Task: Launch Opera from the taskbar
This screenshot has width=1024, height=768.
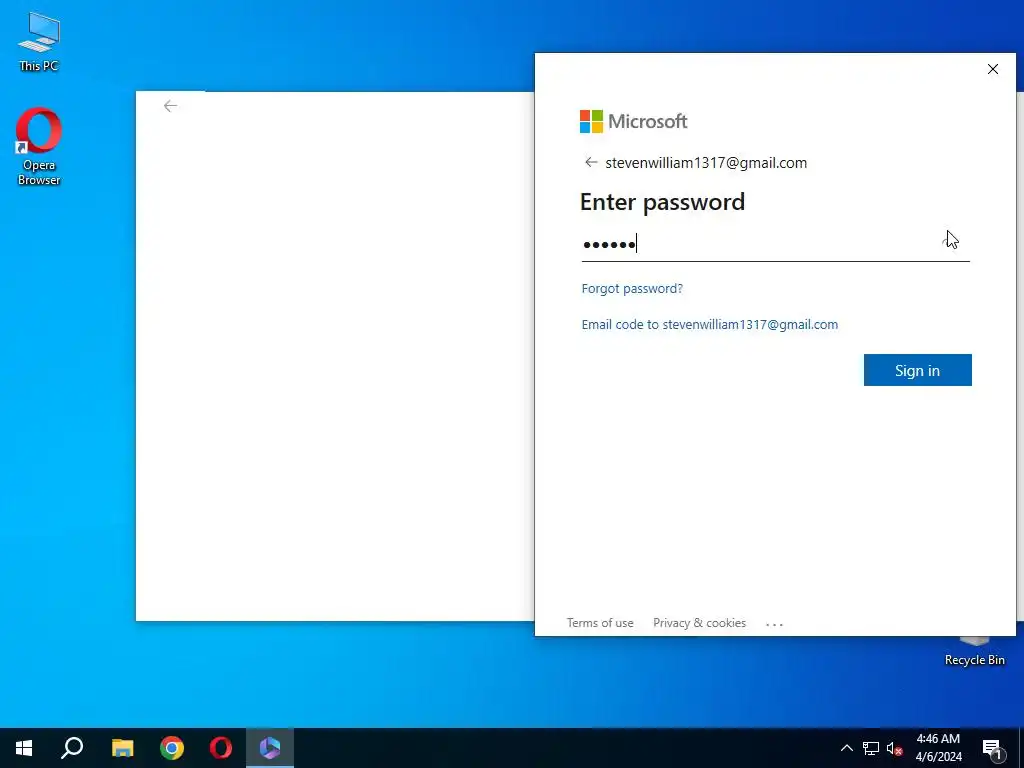Action: pyautogui.click(x=221, y=748)
